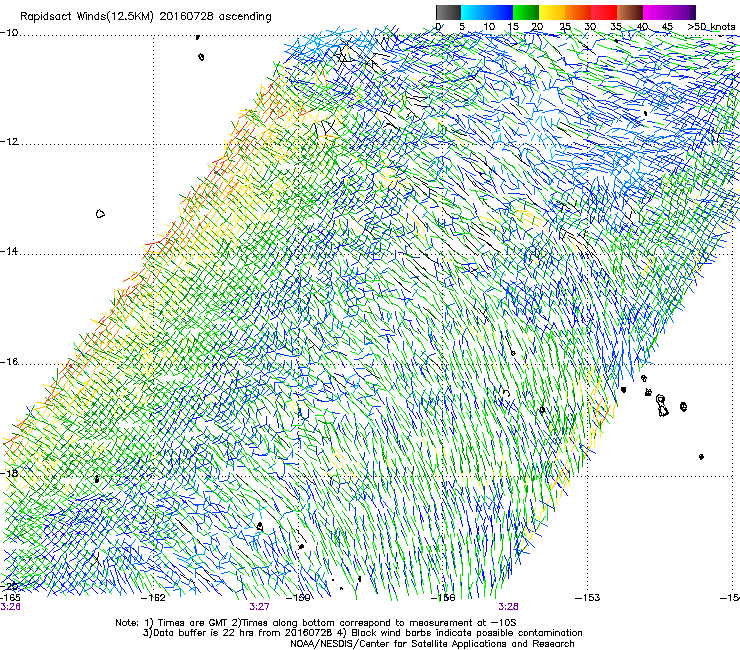Click the orange 25-30 knots color swatch
The height and width of the screenshot is (650, 740).
[x=578, y=12]
